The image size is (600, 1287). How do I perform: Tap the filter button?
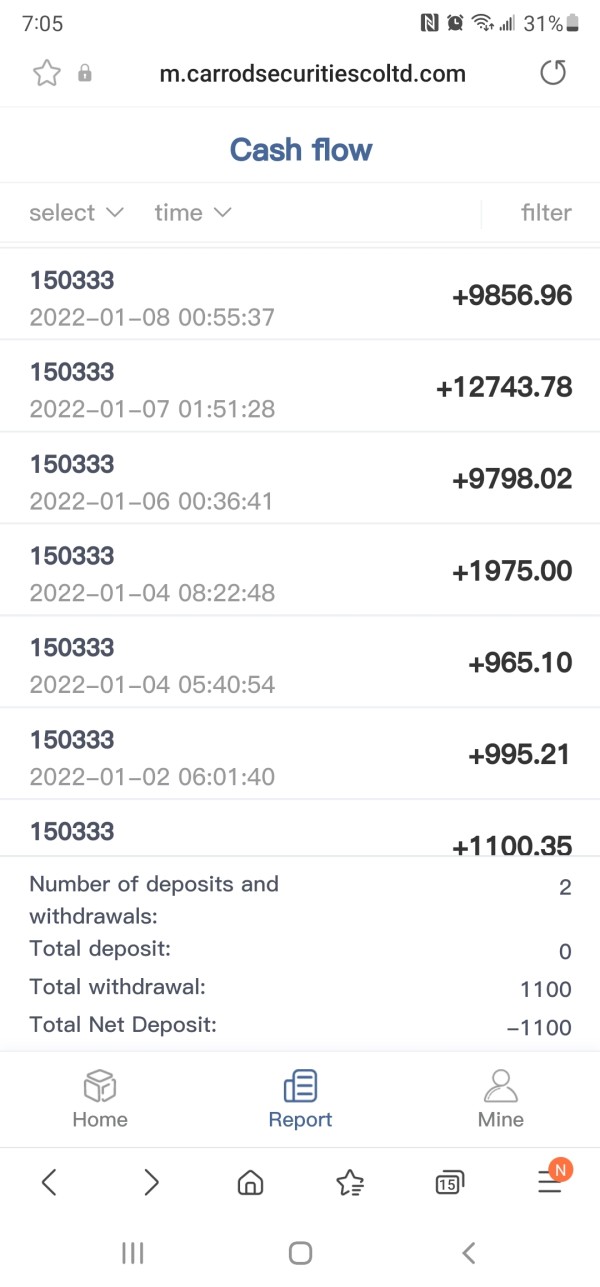(x=546, y=212)
